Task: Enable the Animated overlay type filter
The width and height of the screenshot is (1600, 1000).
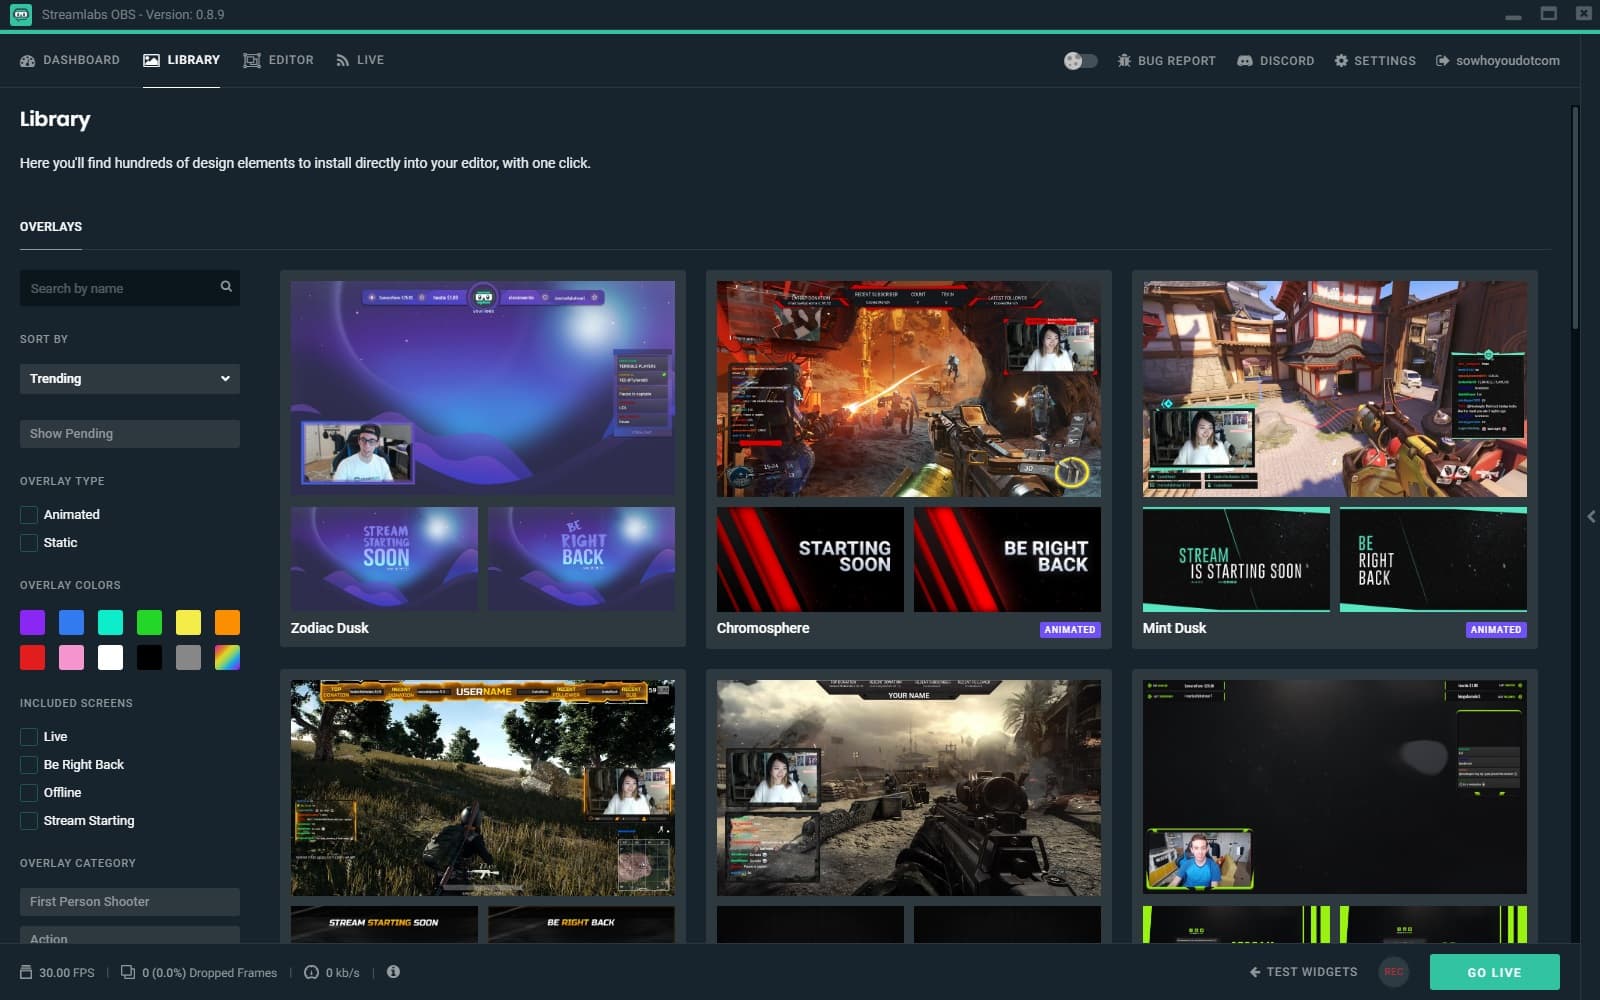Action: [28, 514]
